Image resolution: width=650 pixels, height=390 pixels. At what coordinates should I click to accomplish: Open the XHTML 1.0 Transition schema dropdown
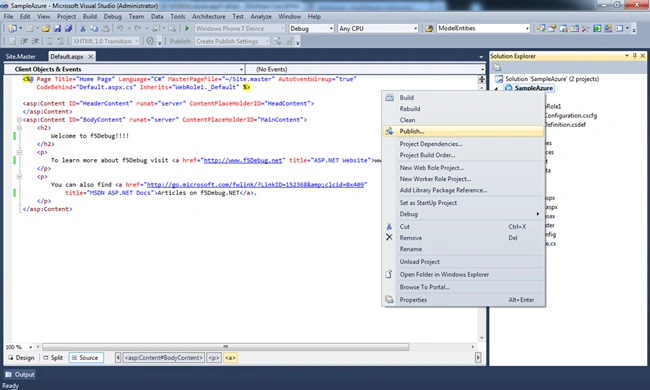(x=137, y=41)
